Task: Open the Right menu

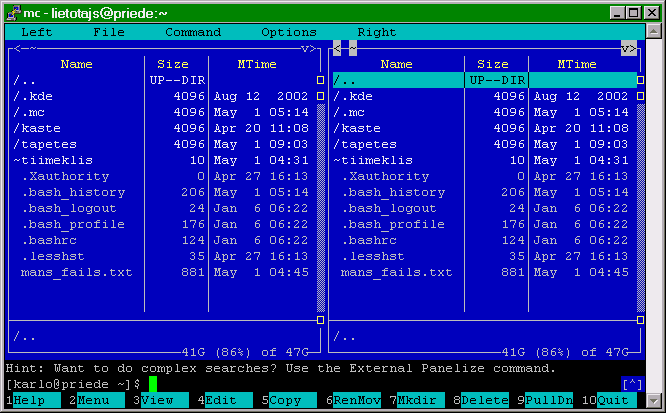Action: pyautogui.click(x=377, y=32)
